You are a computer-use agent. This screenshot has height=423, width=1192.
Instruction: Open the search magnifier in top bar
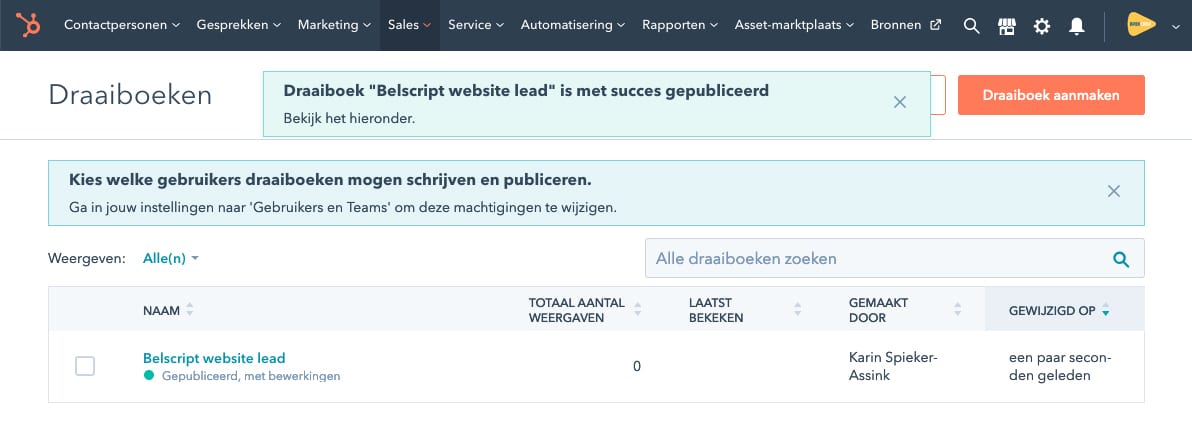click(971, 26)
